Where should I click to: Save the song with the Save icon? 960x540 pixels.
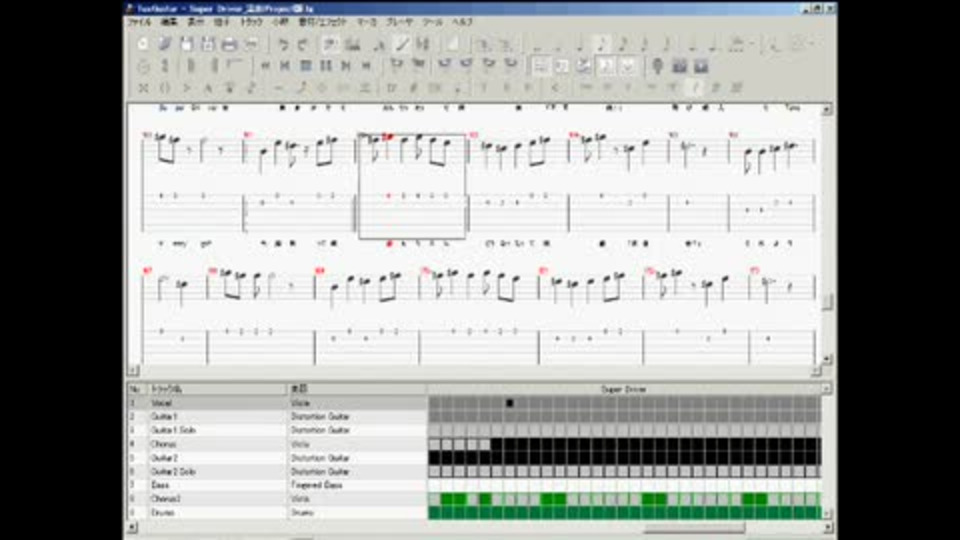point(186,44)
